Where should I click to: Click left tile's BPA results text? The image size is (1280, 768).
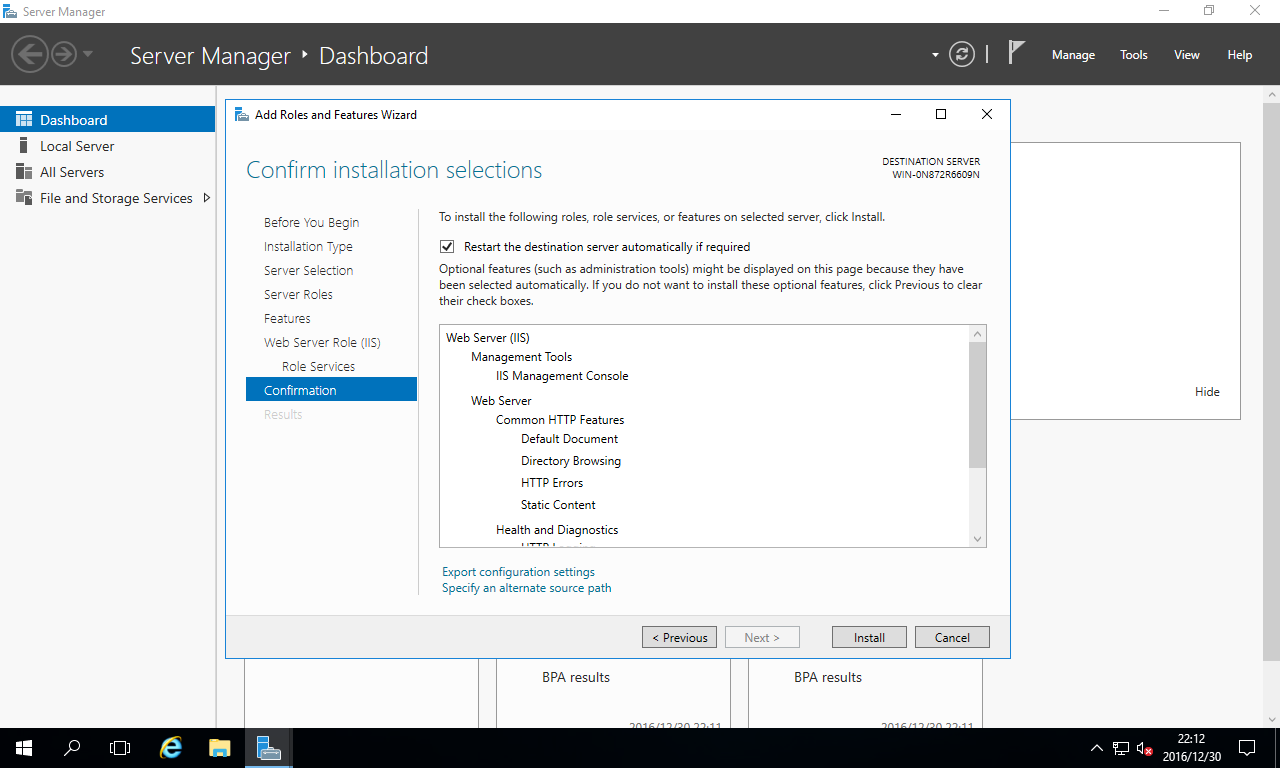pyautogui.click(x=576, y=677)
